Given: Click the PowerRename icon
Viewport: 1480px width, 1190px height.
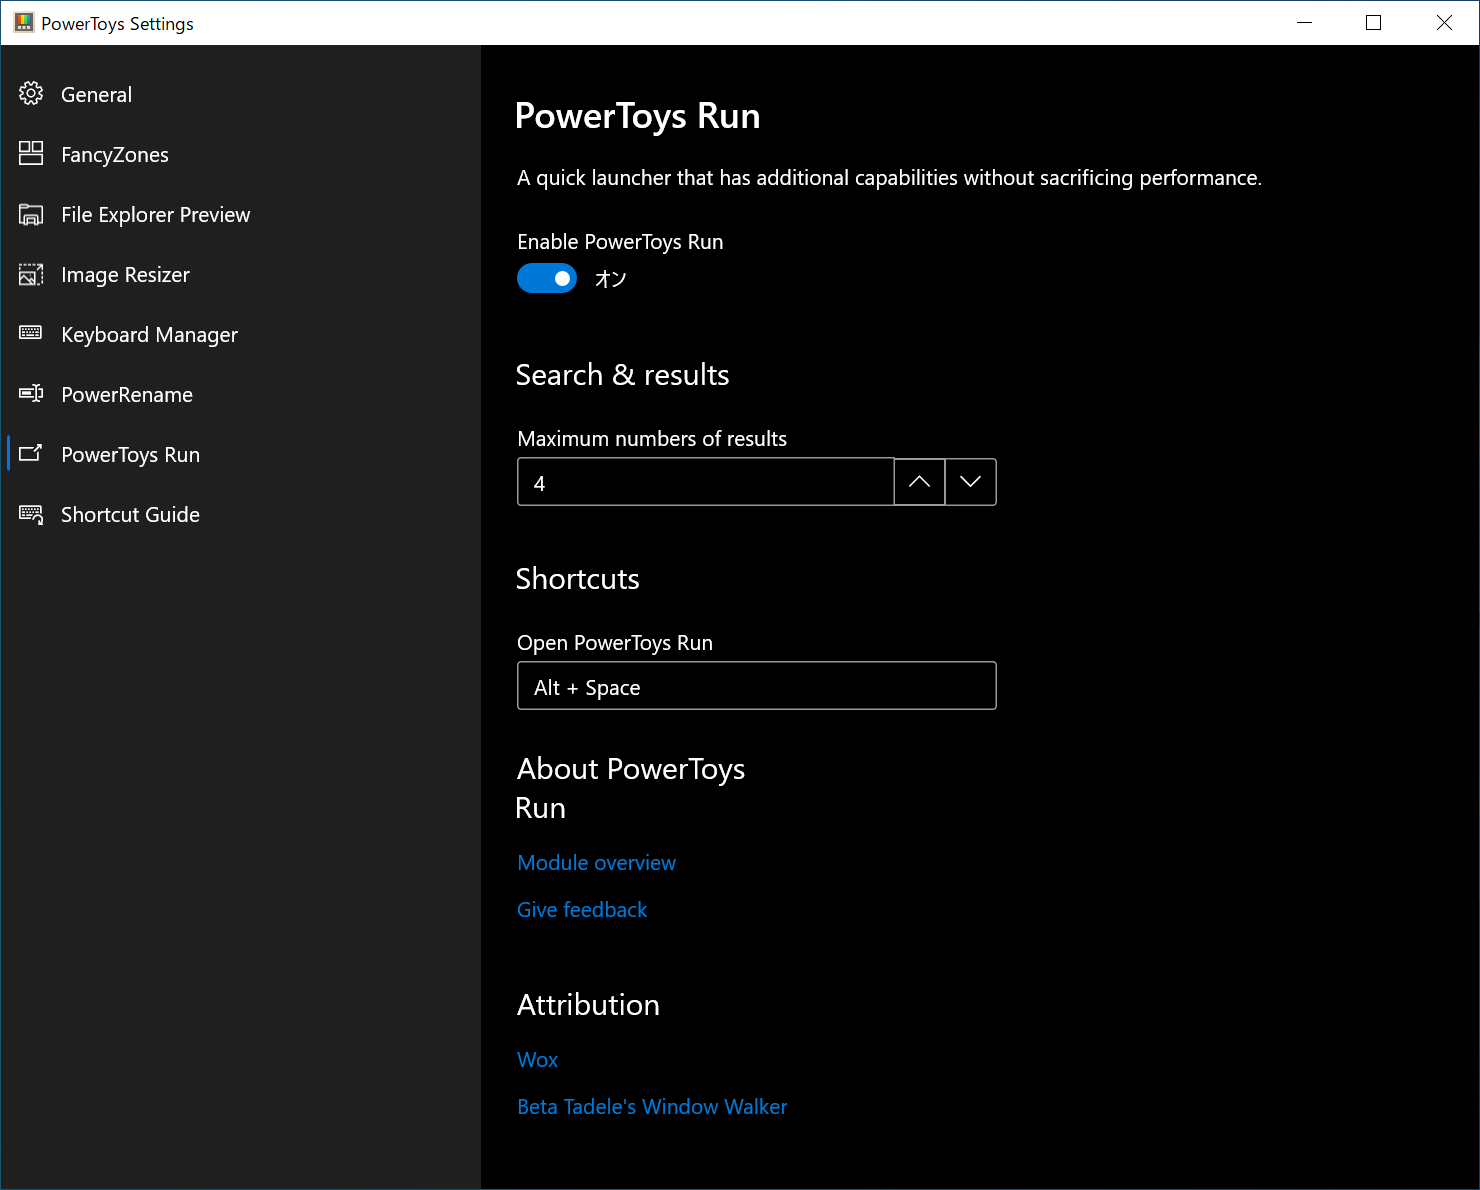Looking at the screenshot, I should coord(31,393).
